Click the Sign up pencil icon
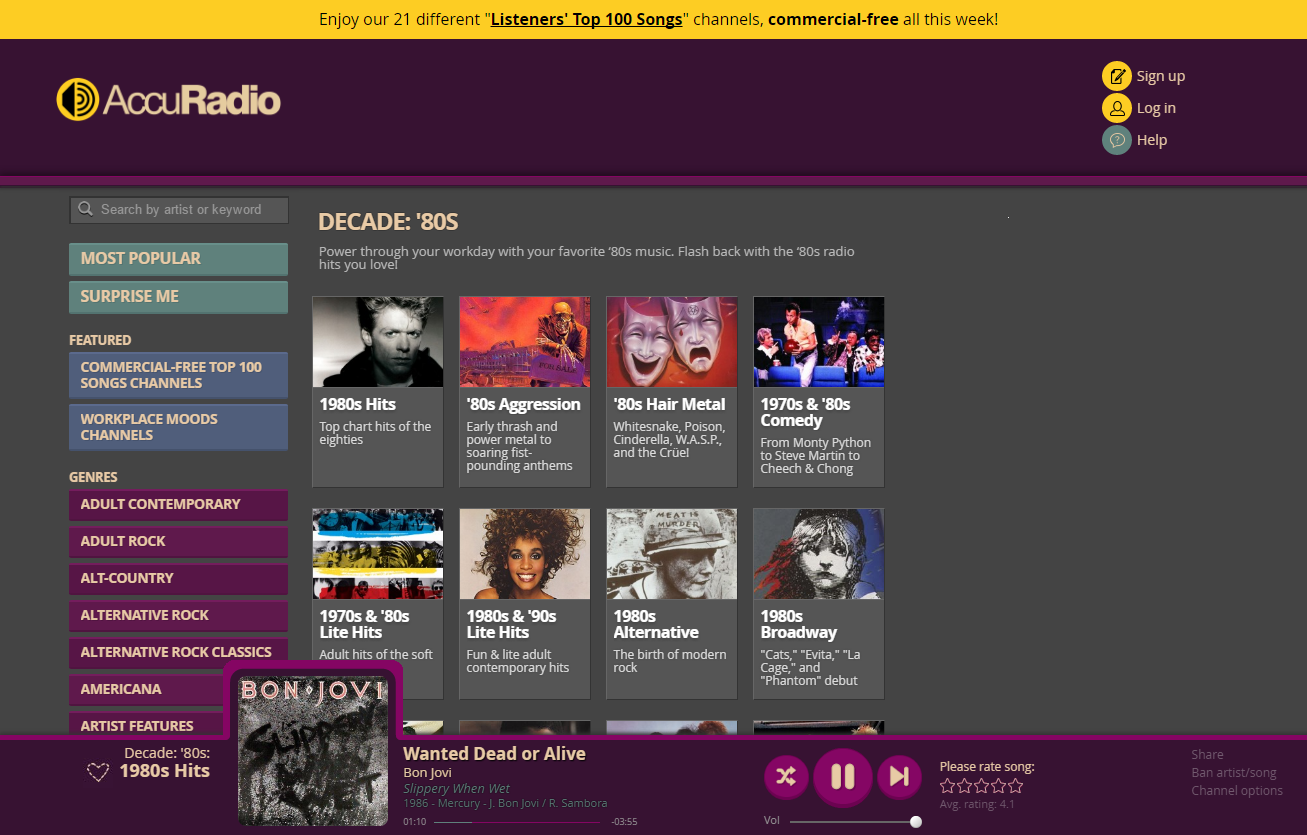Viewport: 1307px width, 835px height. tap(1116, 76)
